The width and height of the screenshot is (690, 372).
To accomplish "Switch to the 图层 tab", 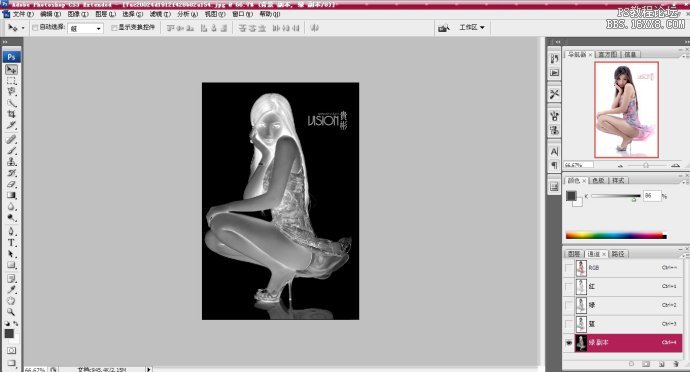I will (574, 254).
